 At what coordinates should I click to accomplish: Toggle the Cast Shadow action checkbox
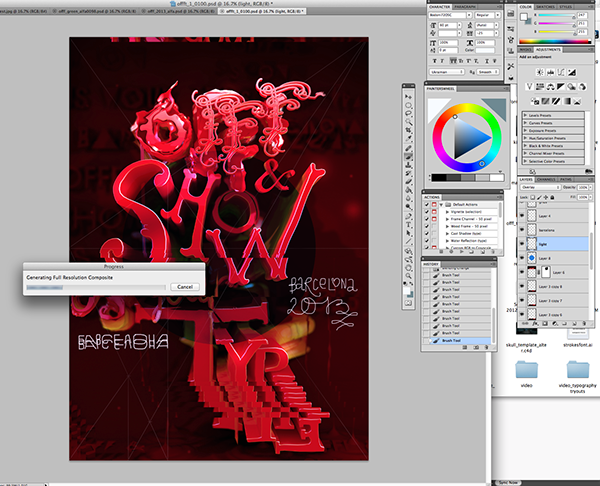[x=427, y=233]
